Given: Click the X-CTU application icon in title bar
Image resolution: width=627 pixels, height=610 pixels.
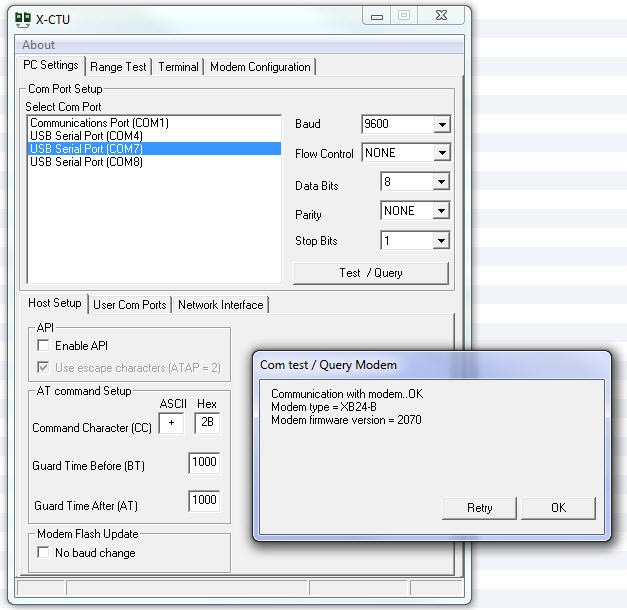Looking at the screenshot, I should pyautogui.click(x=24, y=18).
